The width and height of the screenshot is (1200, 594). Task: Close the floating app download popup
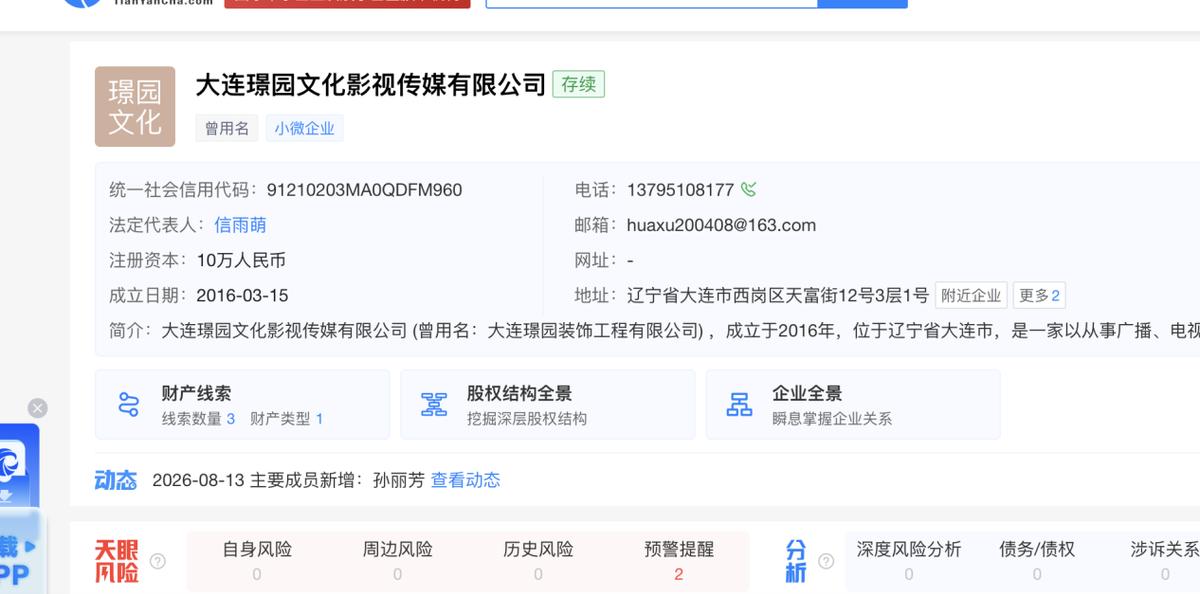[x=37, y=408]
